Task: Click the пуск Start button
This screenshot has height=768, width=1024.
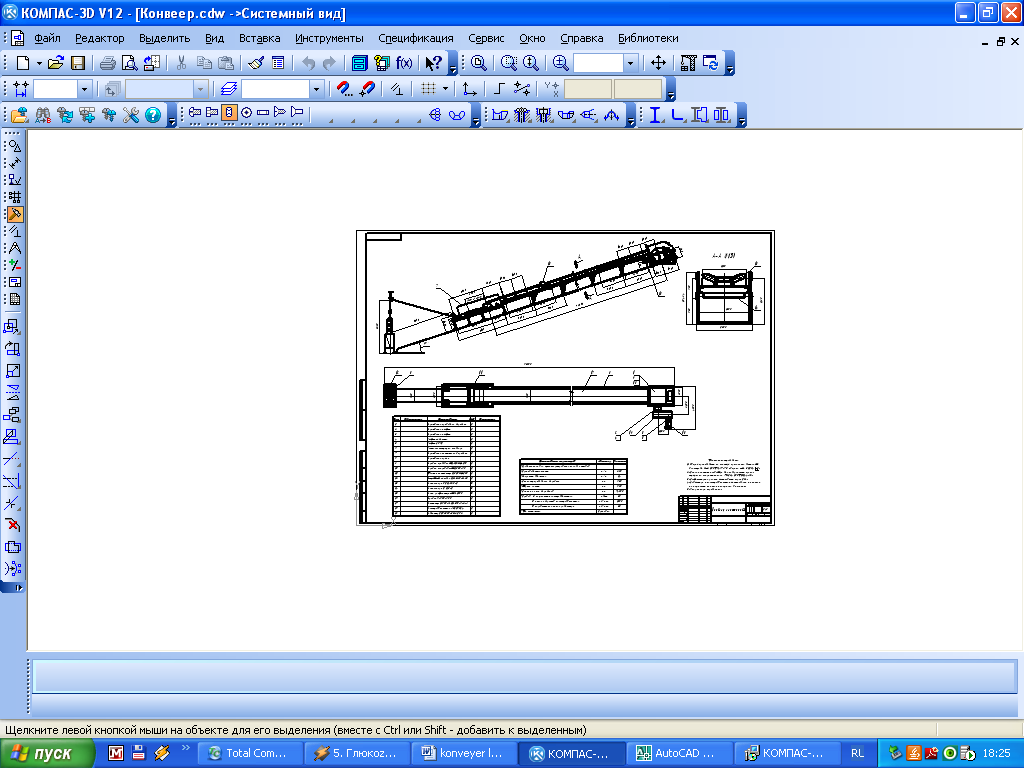Action: coord(47,753)
